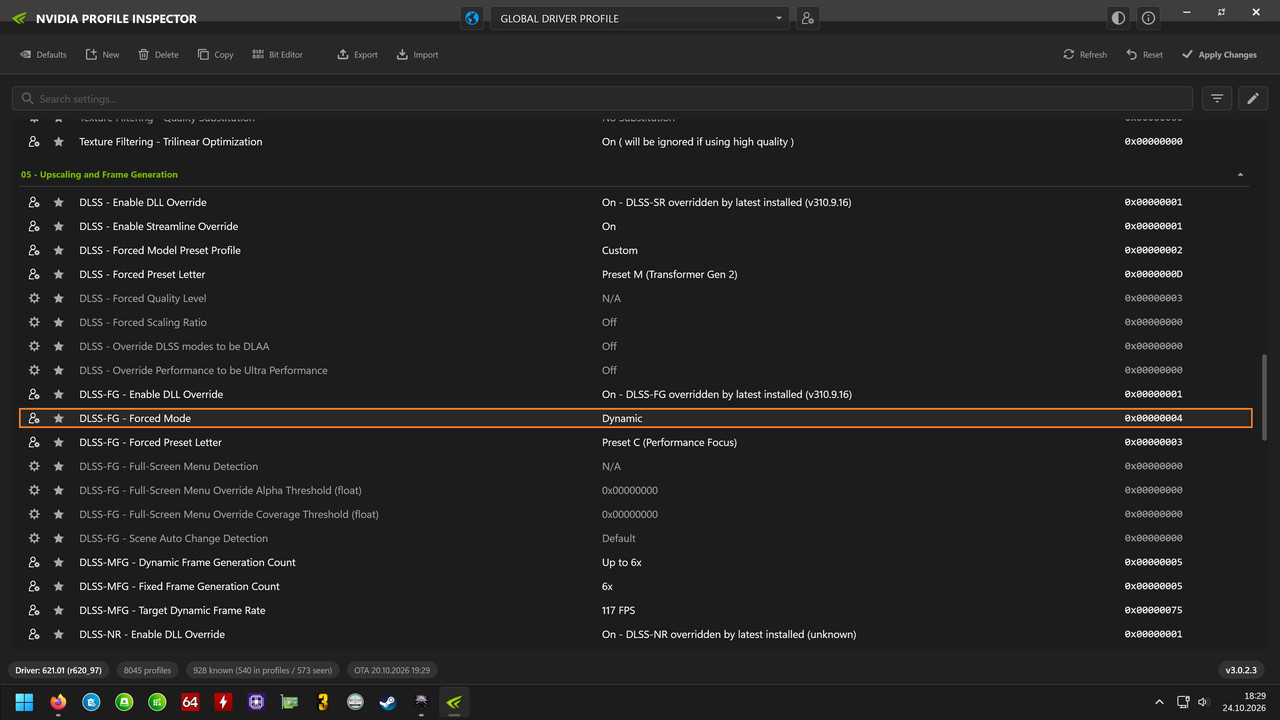
Task: Click the pencil edit icon beside search
Action: (1253, 98)
